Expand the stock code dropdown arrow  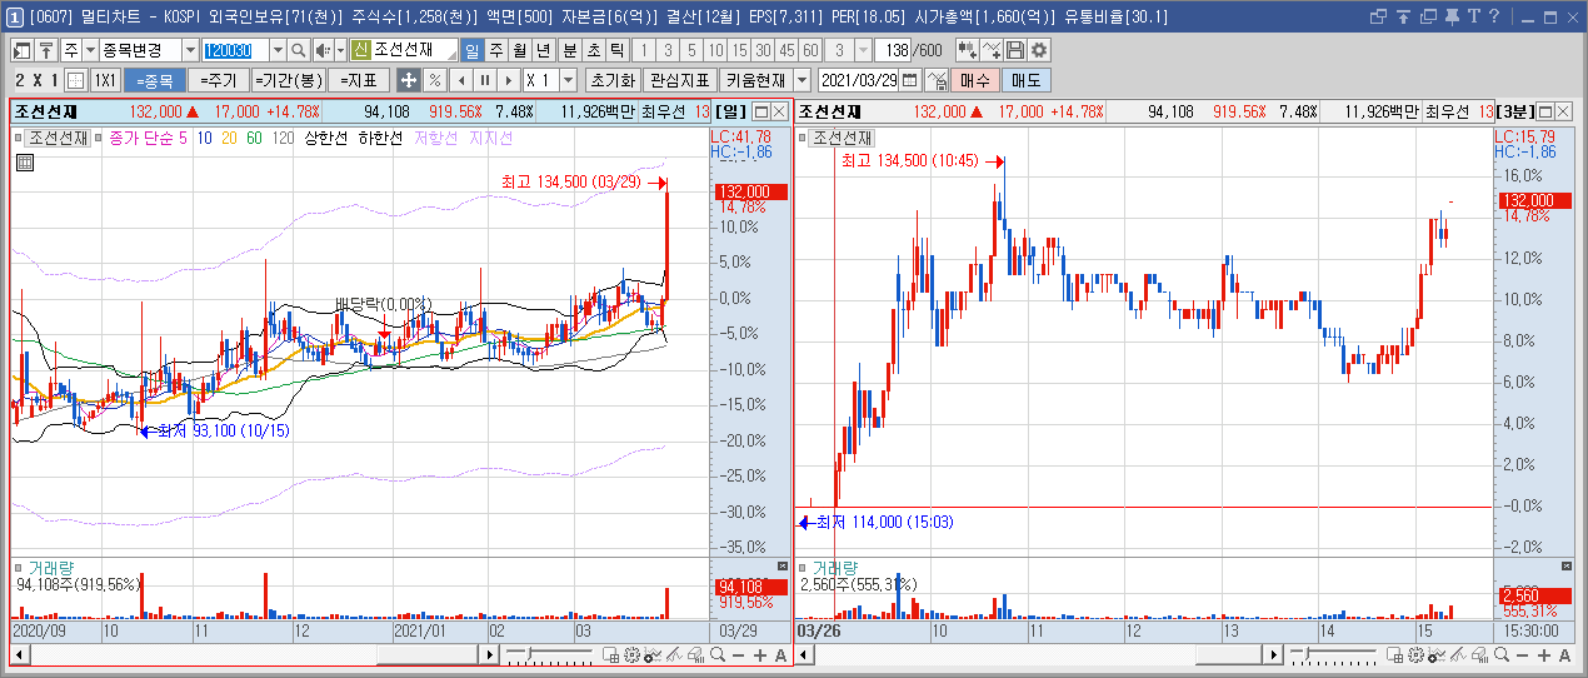[278, 50]
